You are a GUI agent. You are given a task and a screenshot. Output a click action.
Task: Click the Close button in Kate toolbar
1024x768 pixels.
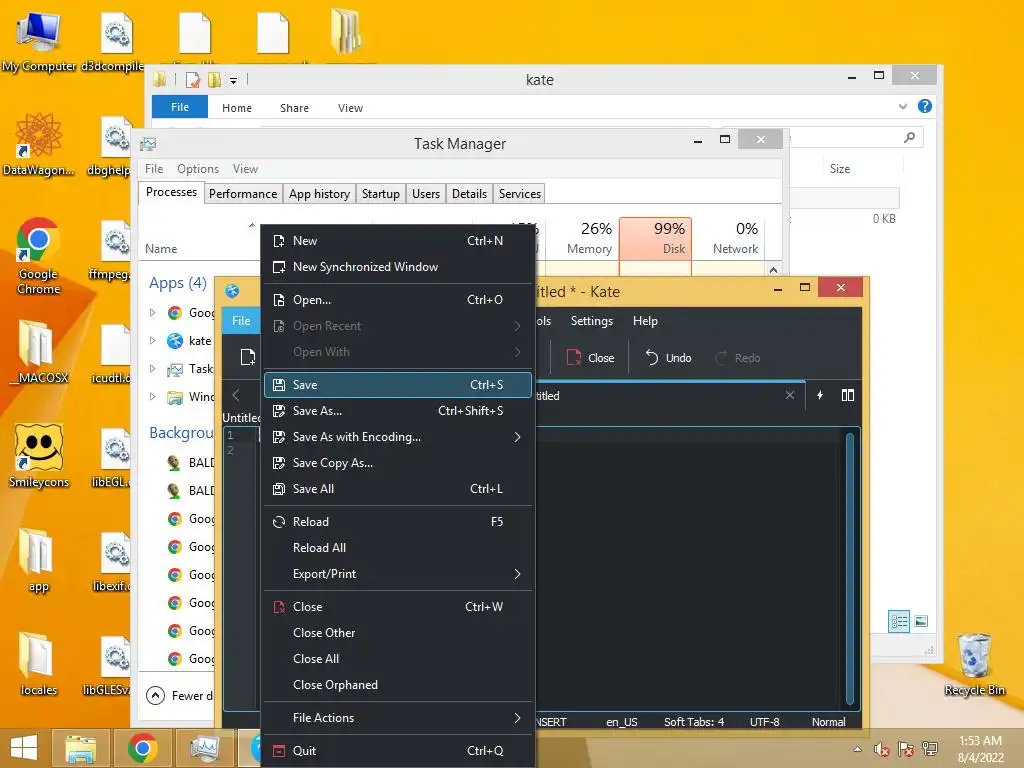[x=590, y=358]
